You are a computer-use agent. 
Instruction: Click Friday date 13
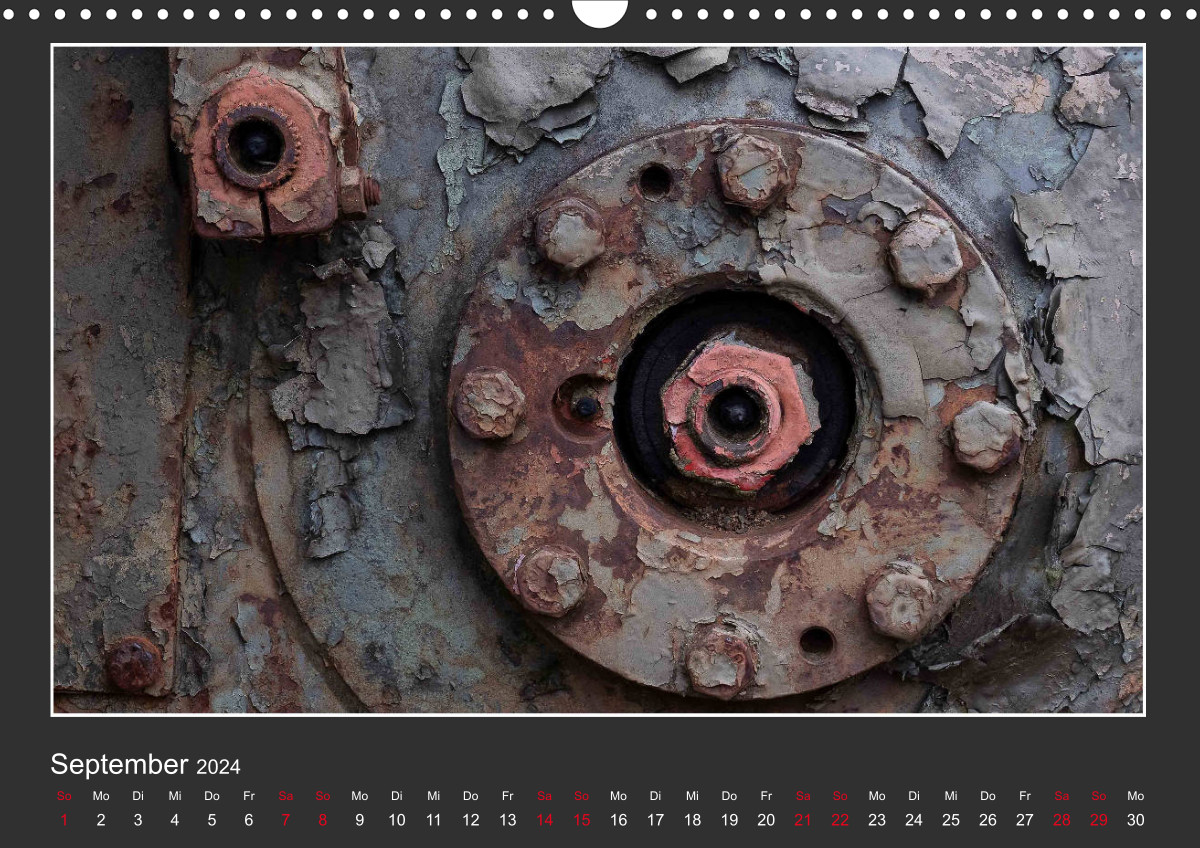pyautogui.click(x=508, y=820)
